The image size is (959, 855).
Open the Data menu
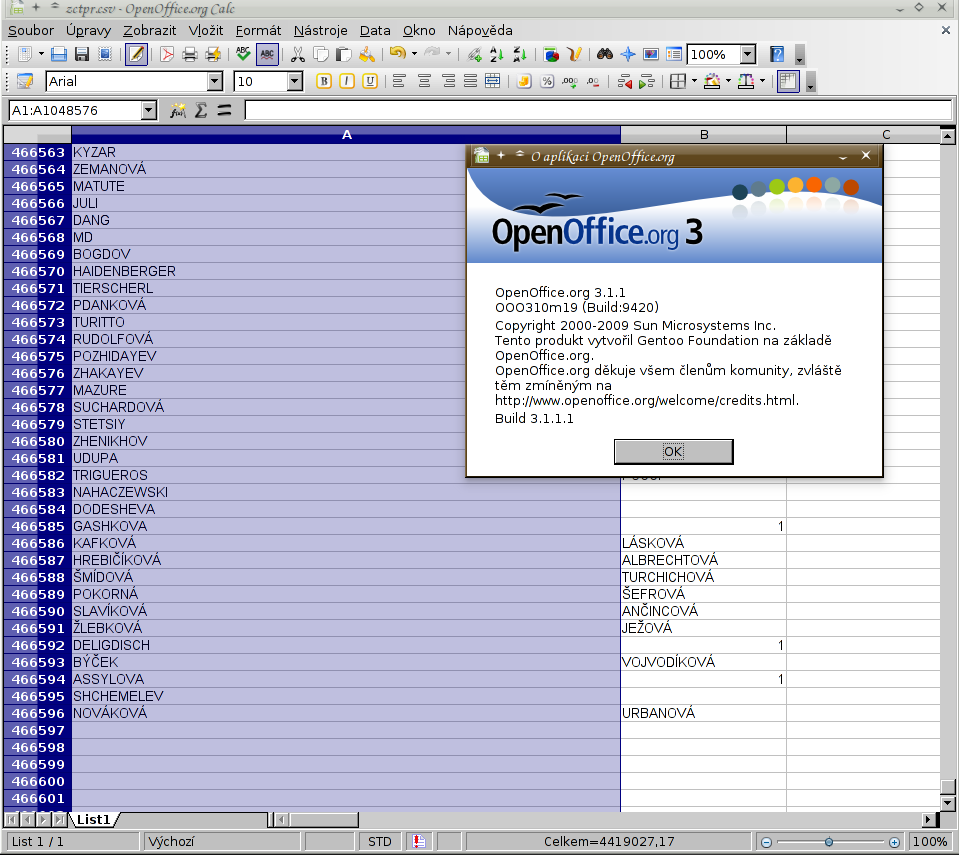coord(375,31)
